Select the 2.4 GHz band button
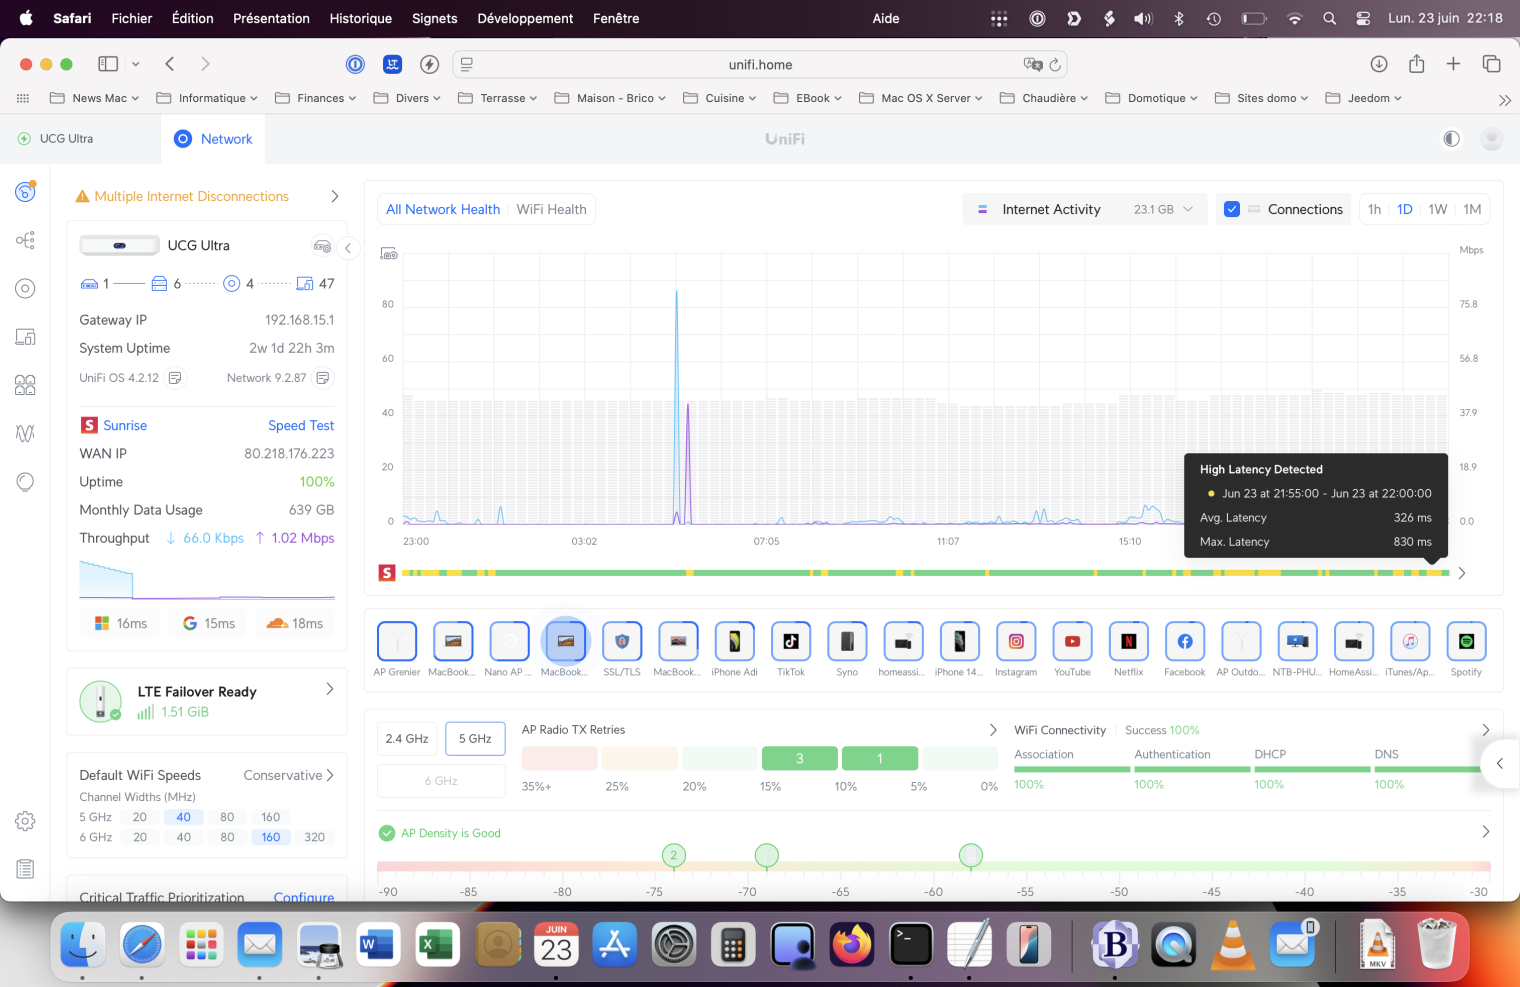 407,739
